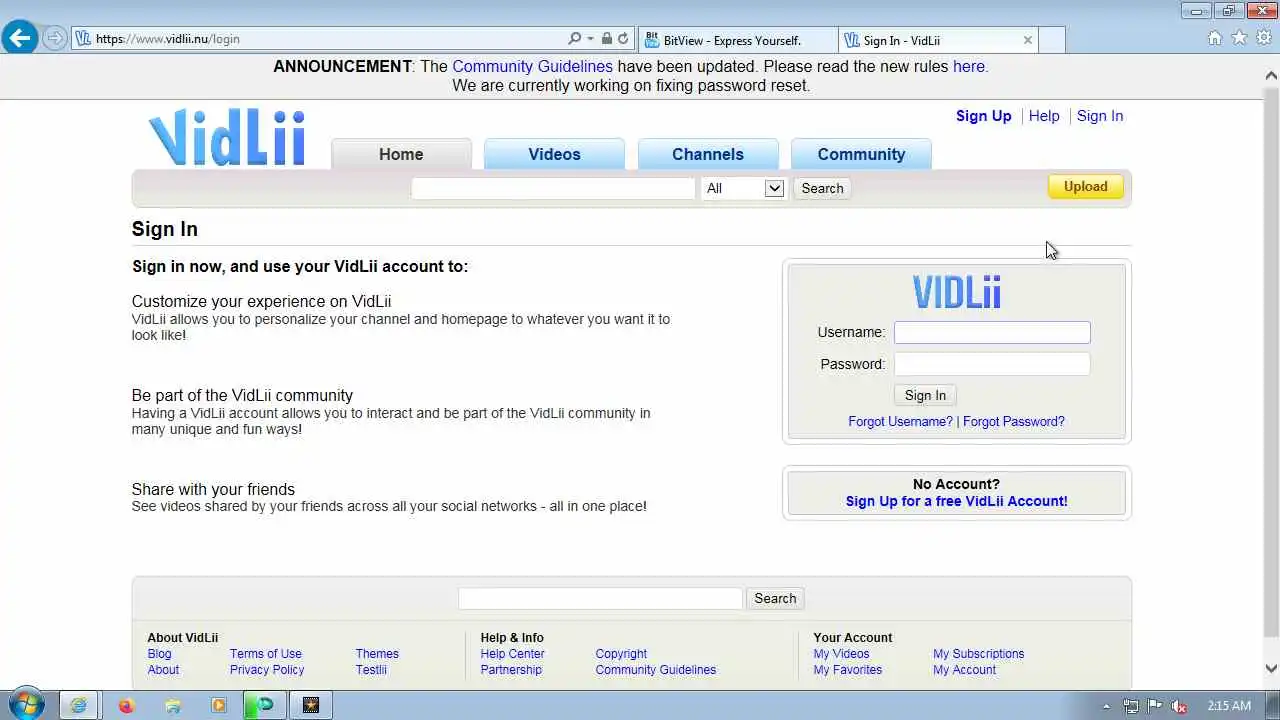Open the My Subscriptions footer link
This screenshot has height=720, width=1280.
point(978,654)
